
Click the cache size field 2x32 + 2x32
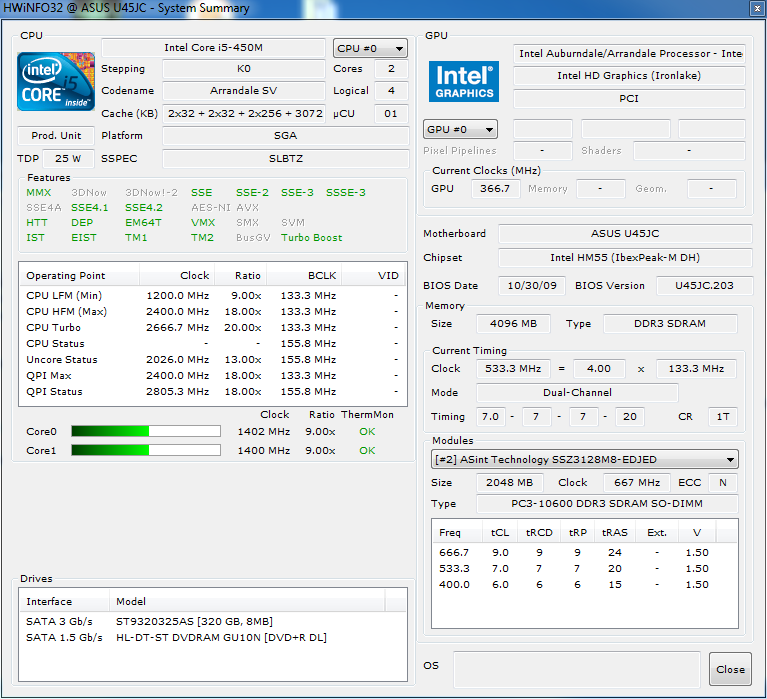point(244,113)
